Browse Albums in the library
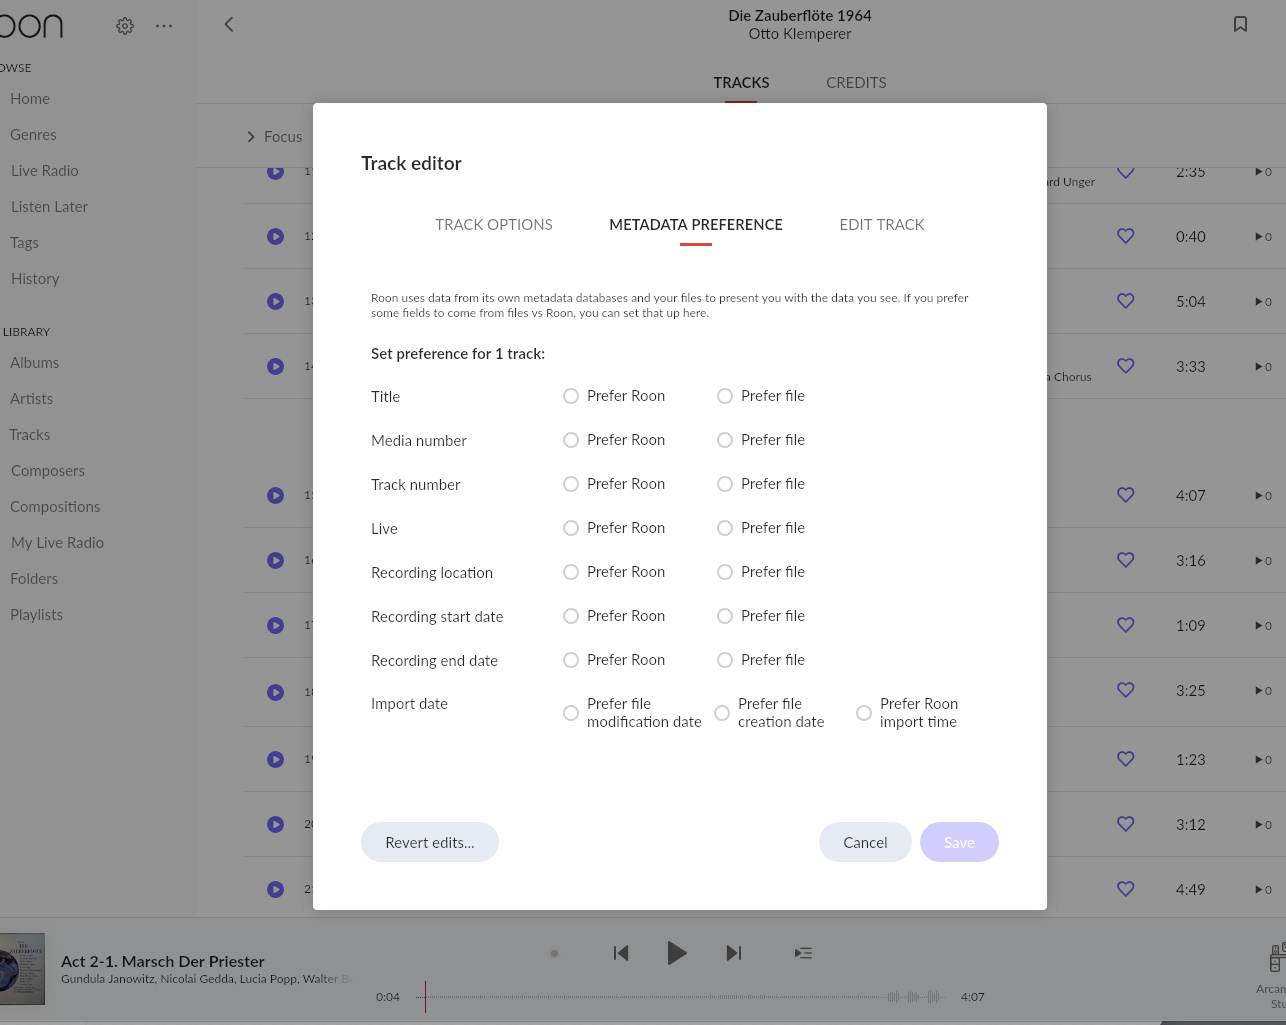Viewport: 1286px width, 1025px height. click(34, 363)
